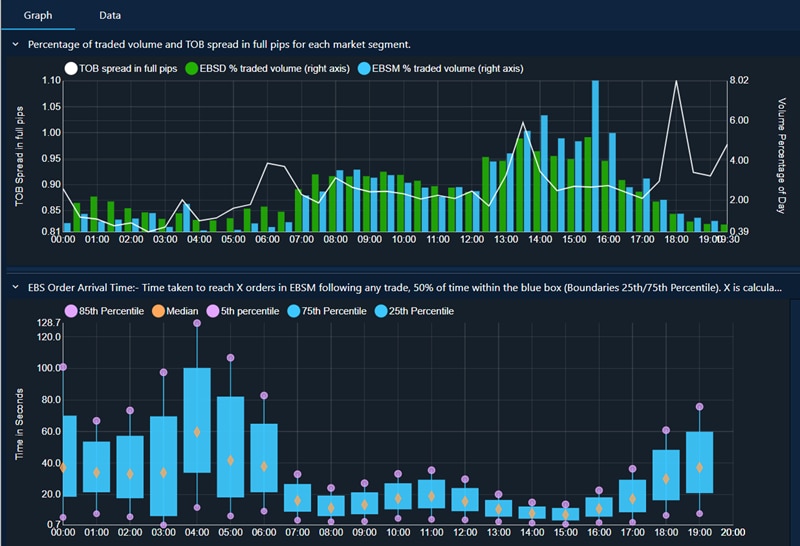800x546 pixels.
Task: Click the green EBSD legend circle
Action: pyautogui.click(x=192, y=68)
